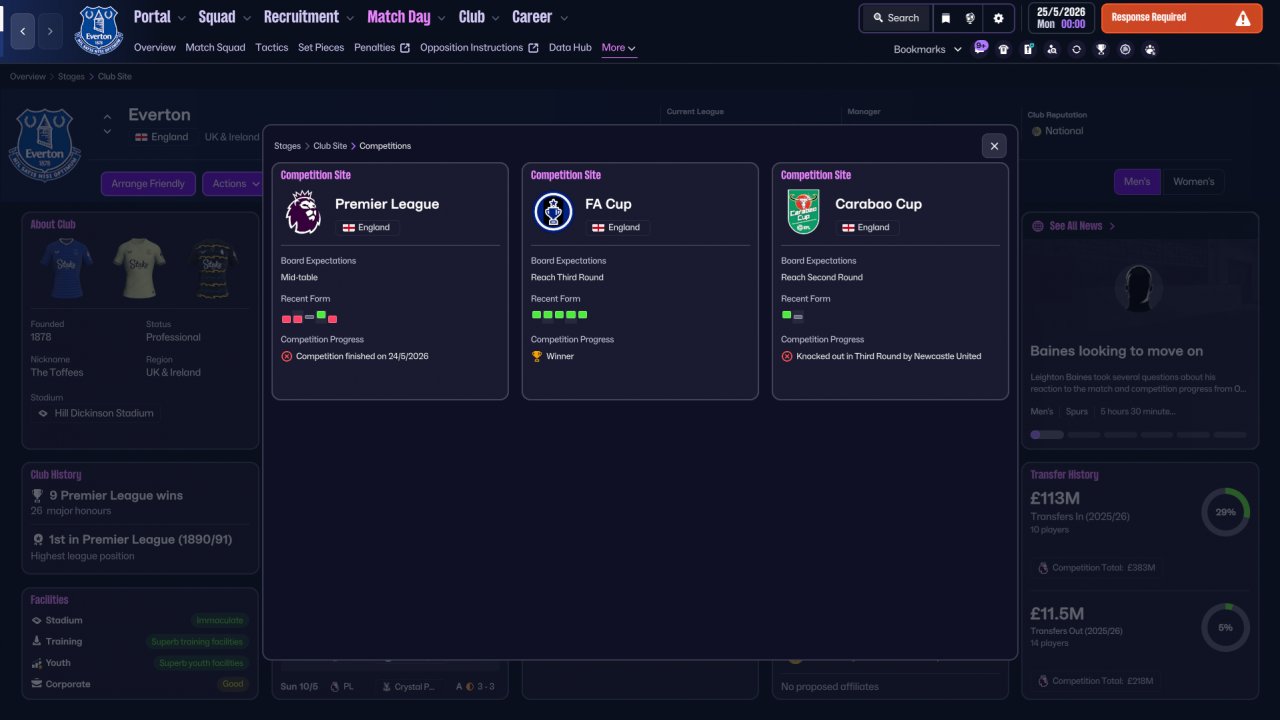Viewport: 1280px width, 720px height.
Task: Click the large Everton badge on club page
Action: [45, 146]
